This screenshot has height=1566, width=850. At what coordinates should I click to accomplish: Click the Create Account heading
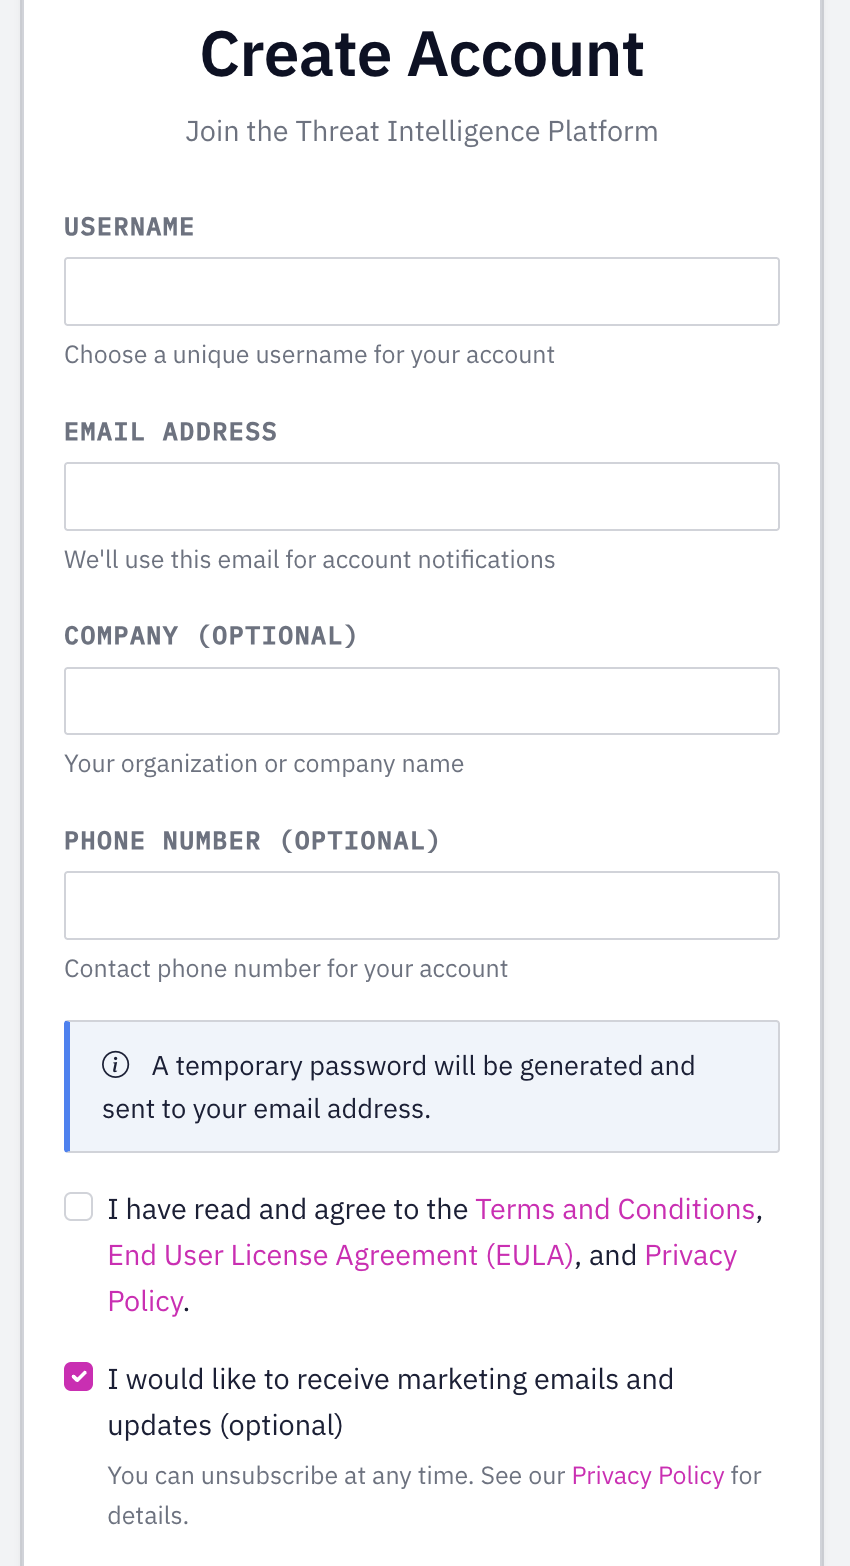coord(421,54)
